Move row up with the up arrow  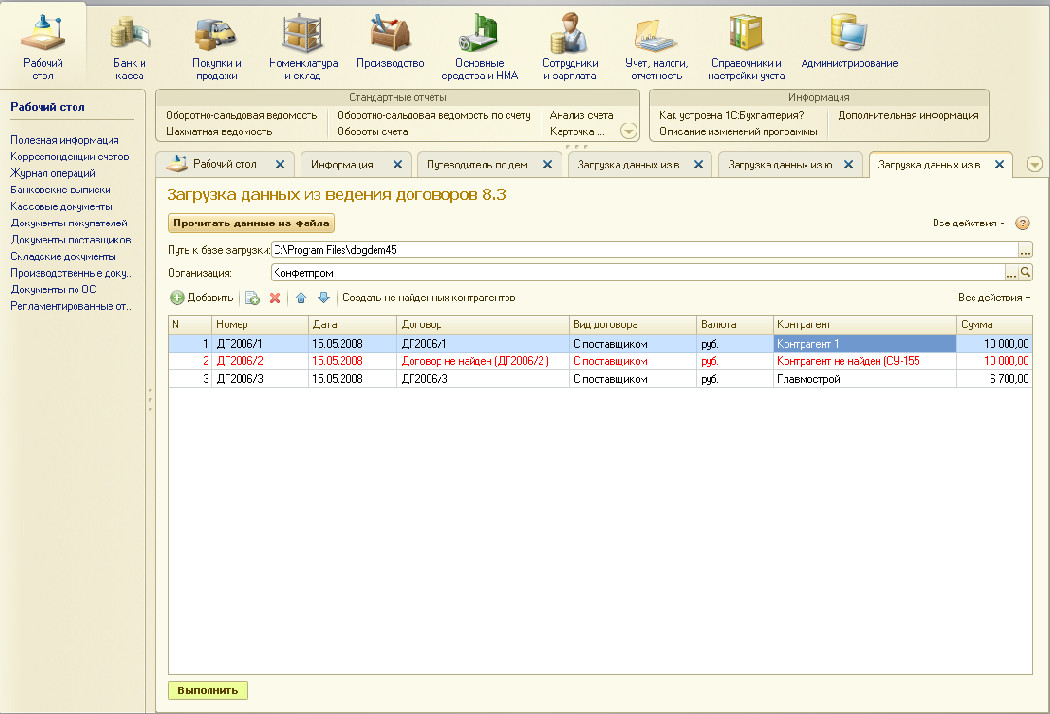tap(301, 298)
